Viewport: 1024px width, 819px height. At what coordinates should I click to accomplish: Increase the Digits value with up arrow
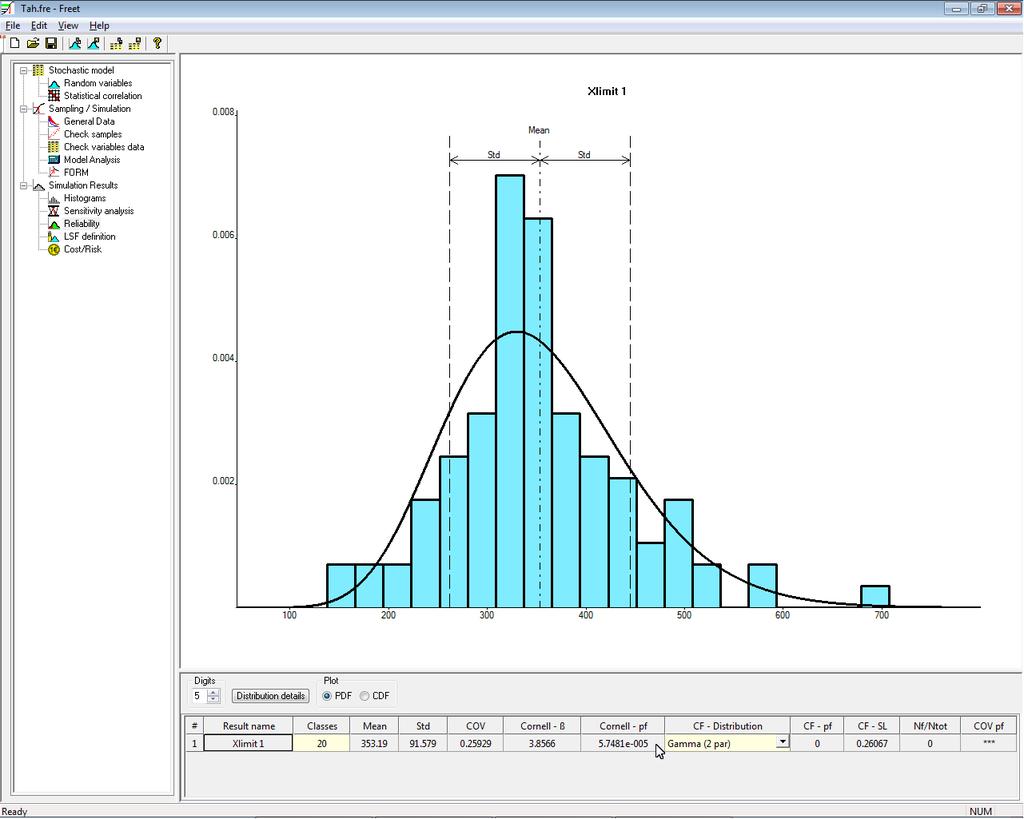pyautogui.click(x=213, y=692)
